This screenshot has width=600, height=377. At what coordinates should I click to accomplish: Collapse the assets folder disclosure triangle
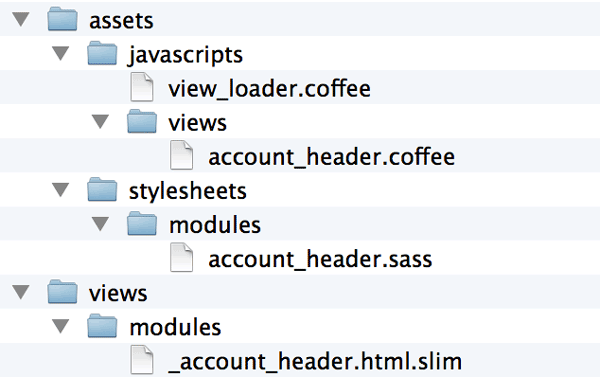tap(21, 19)
